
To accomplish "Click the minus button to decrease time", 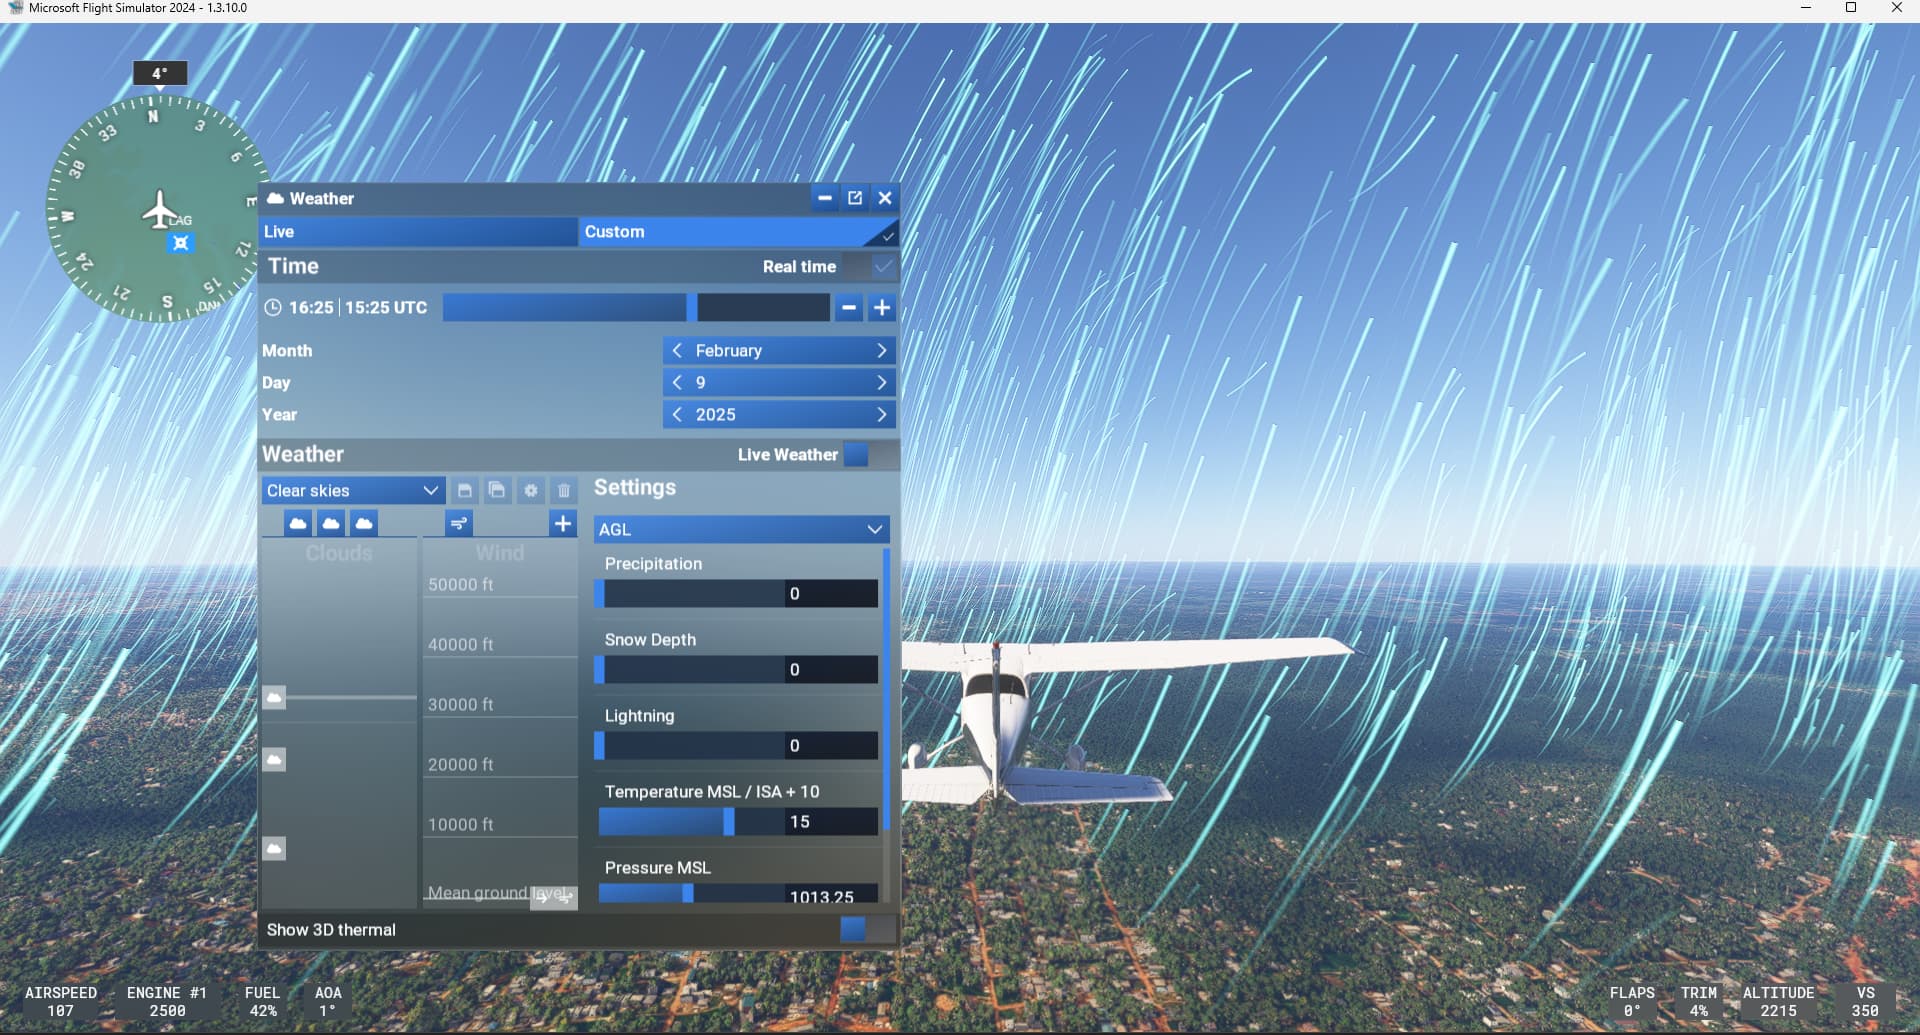I will (x=849, y=308).
